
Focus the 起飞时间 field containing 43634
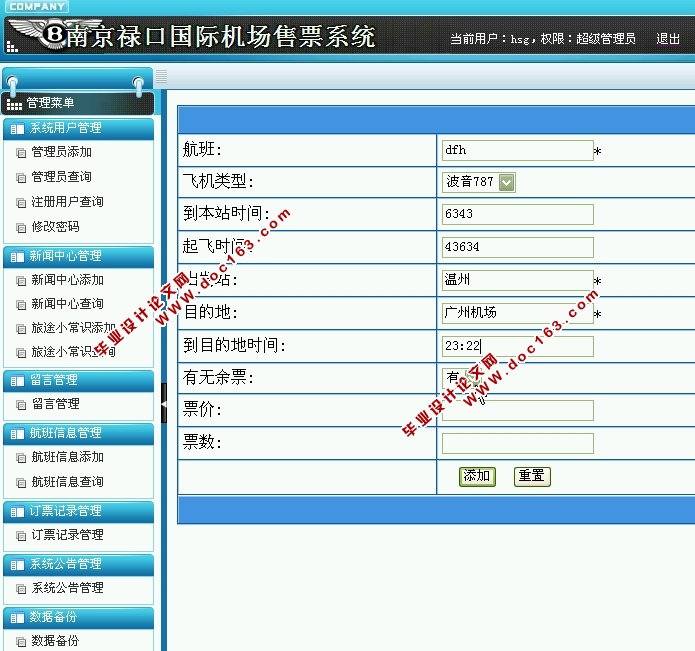(x=518, y=247)
